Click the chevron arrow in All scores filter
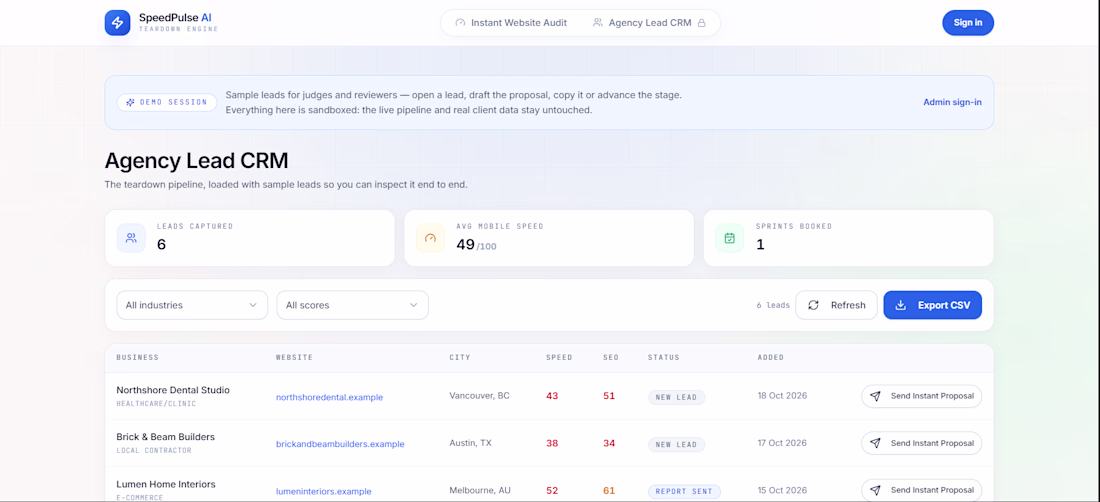Viewport: 1100px width, 502px height. [x=414, y=305]
